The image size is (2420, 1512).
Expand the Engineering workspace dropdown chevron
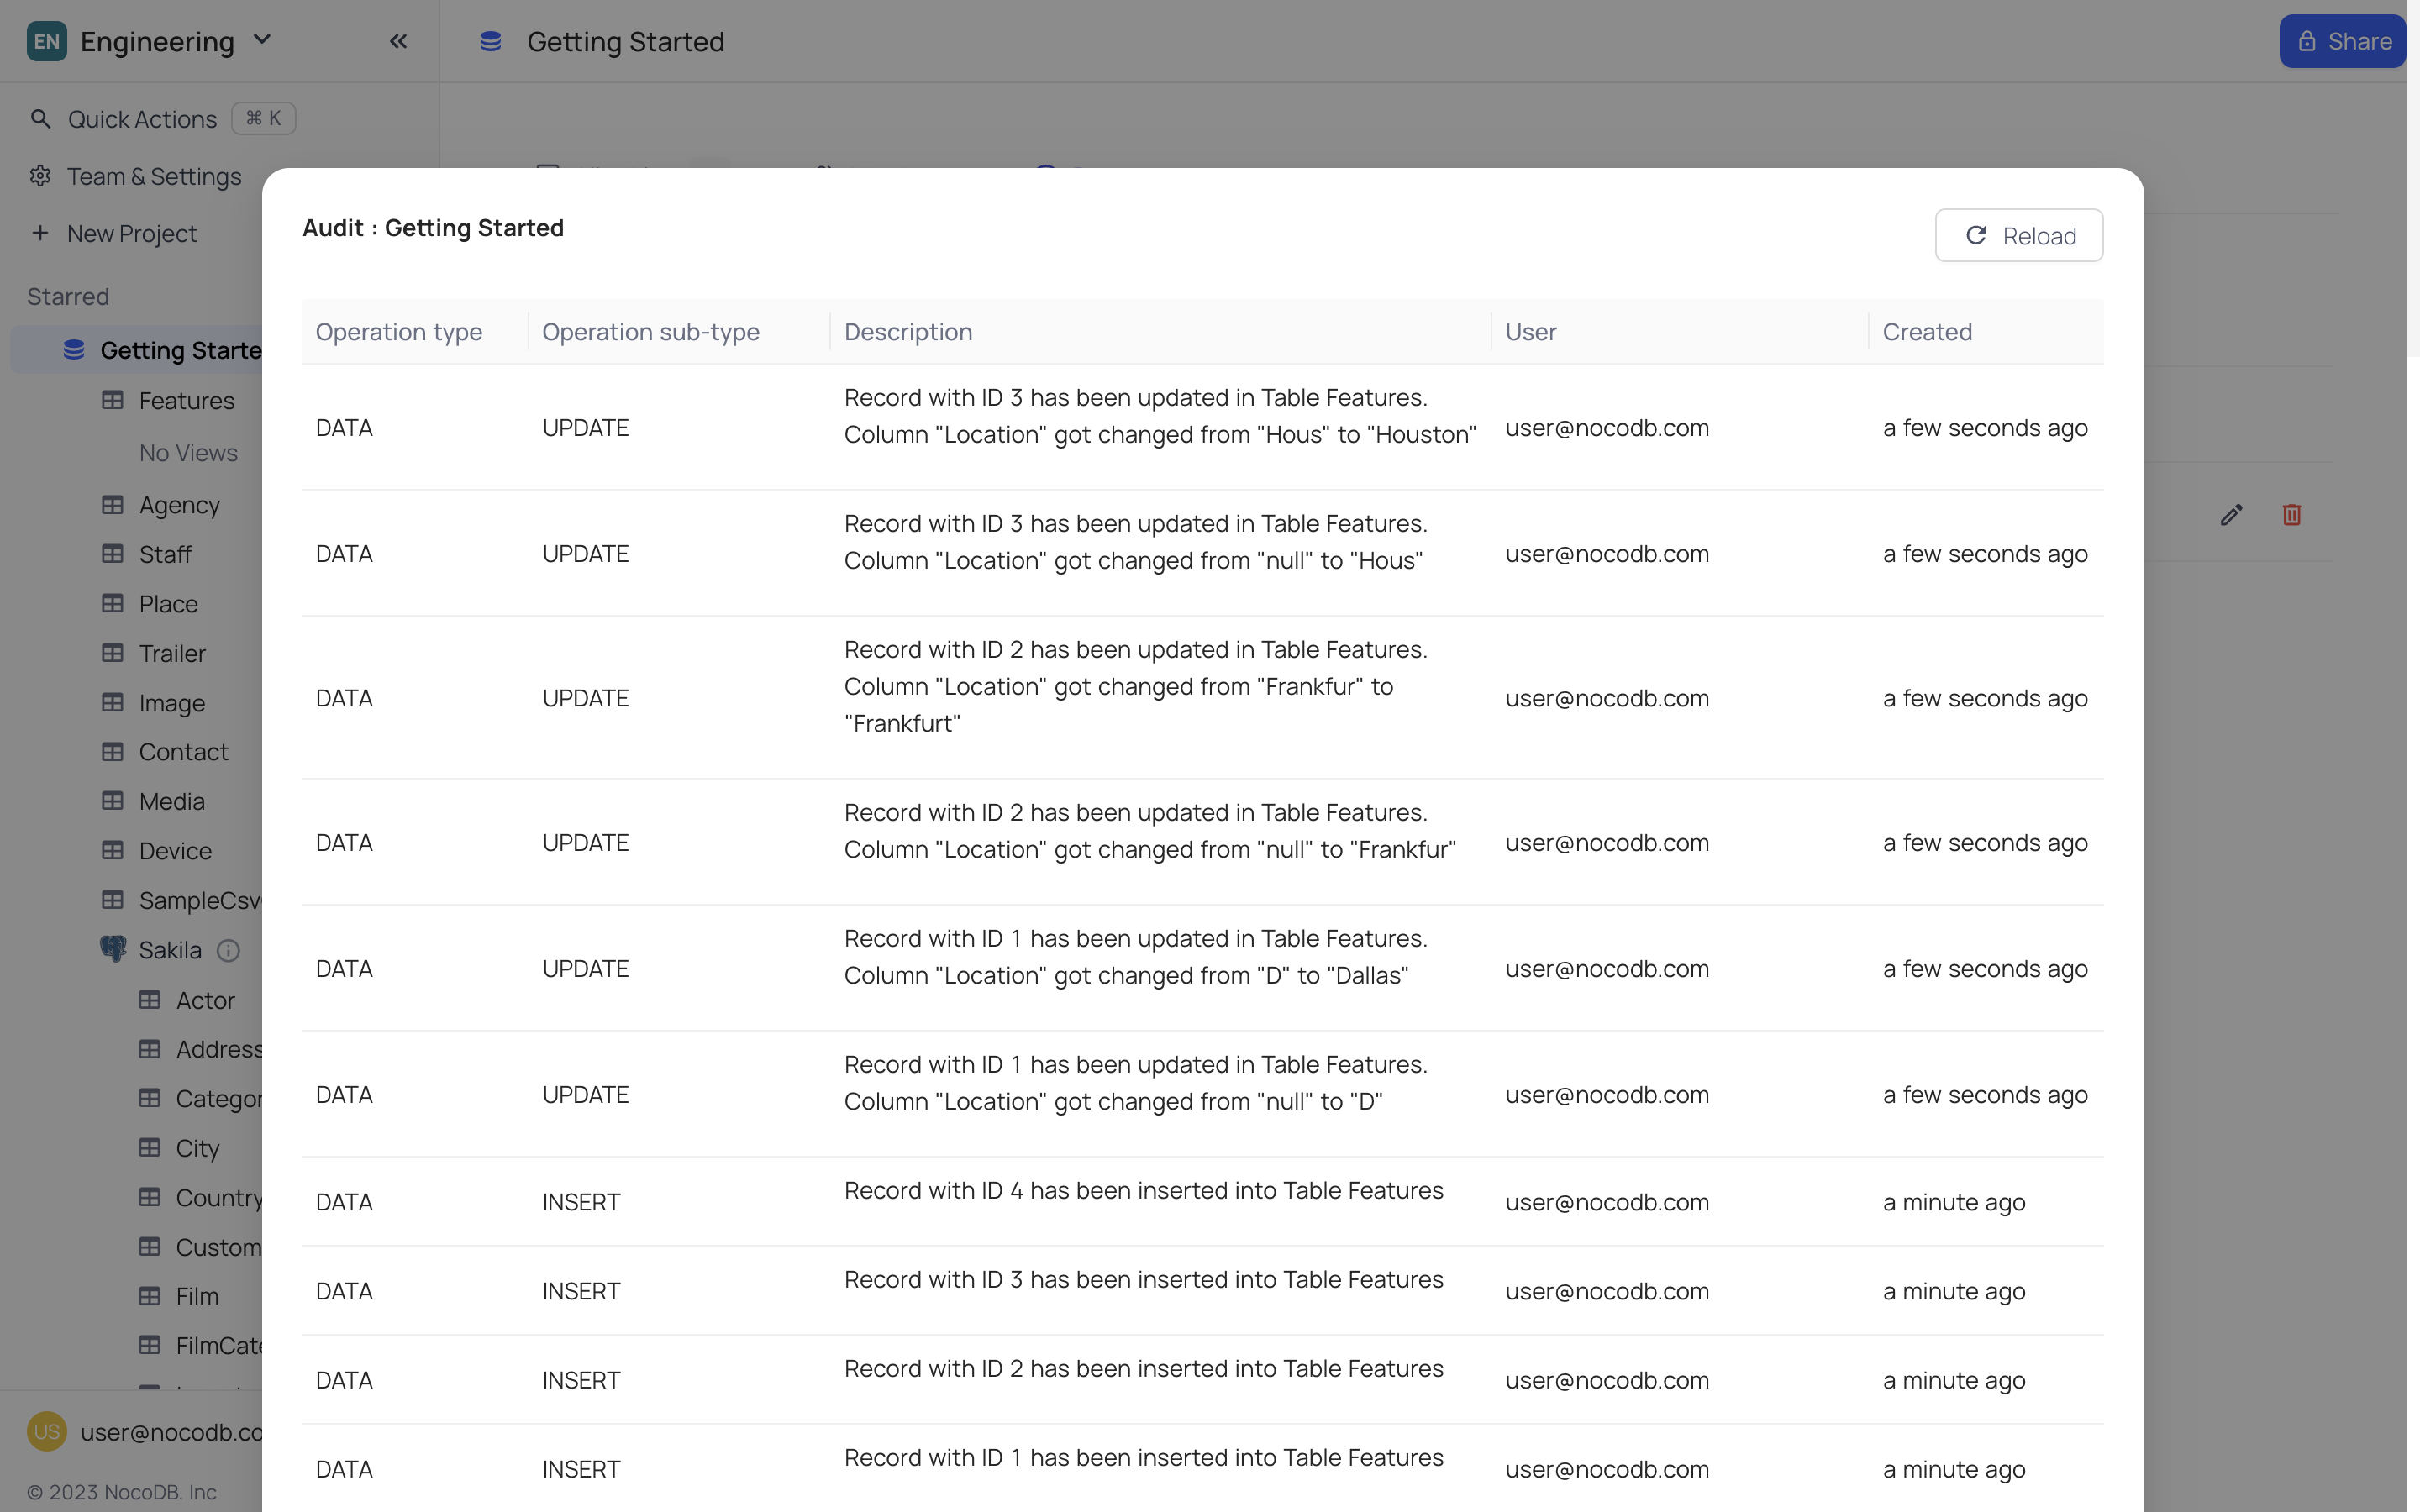pos(262,40)
